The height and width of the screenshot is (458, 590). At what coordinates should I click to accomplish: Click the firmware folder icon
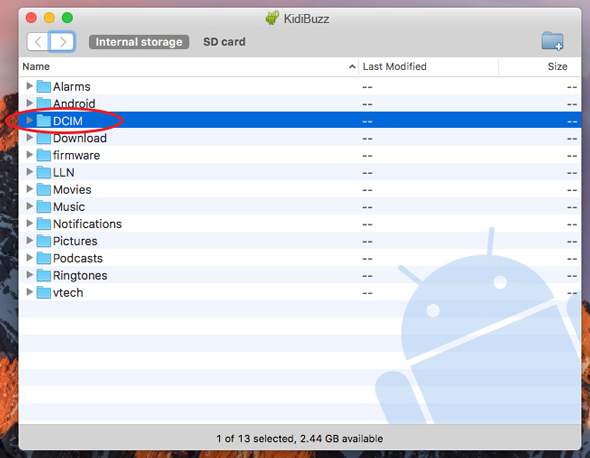coord(44,155)
